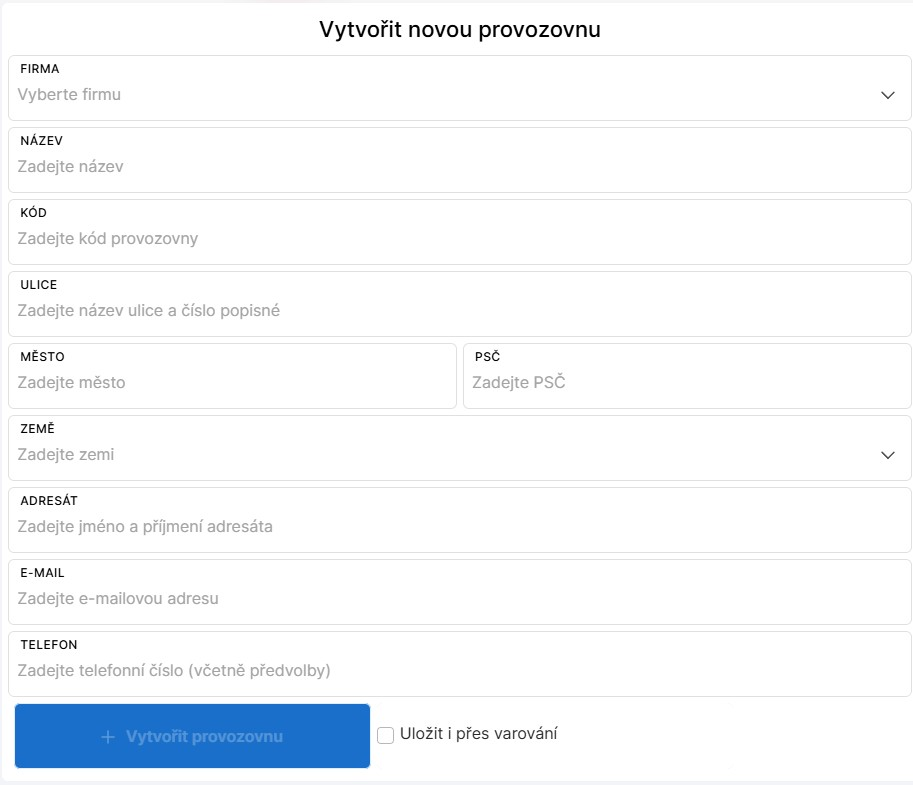The width and height of the screenshot is (913, 785).
Task: Expand the Firma dropdown chevron
Action: click(887, 95)
